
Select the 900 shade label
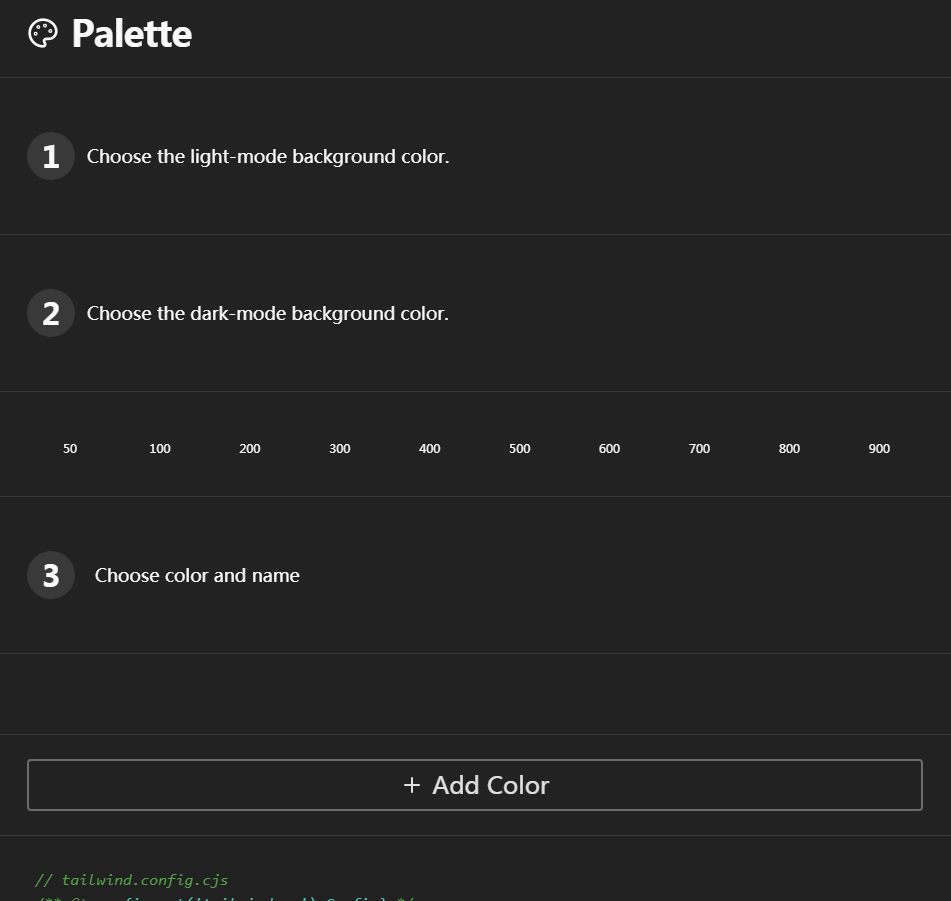[879, 448]
